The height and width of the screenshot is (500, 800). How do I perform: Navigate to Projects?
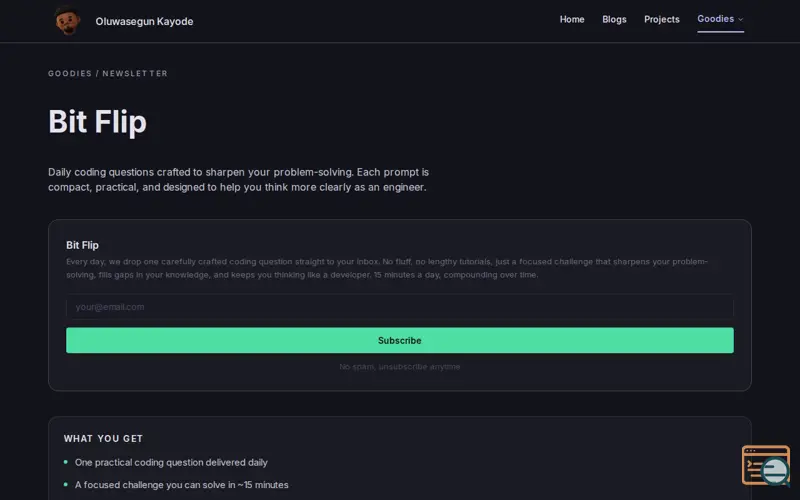pyautogui.click(x=662, y=19)
